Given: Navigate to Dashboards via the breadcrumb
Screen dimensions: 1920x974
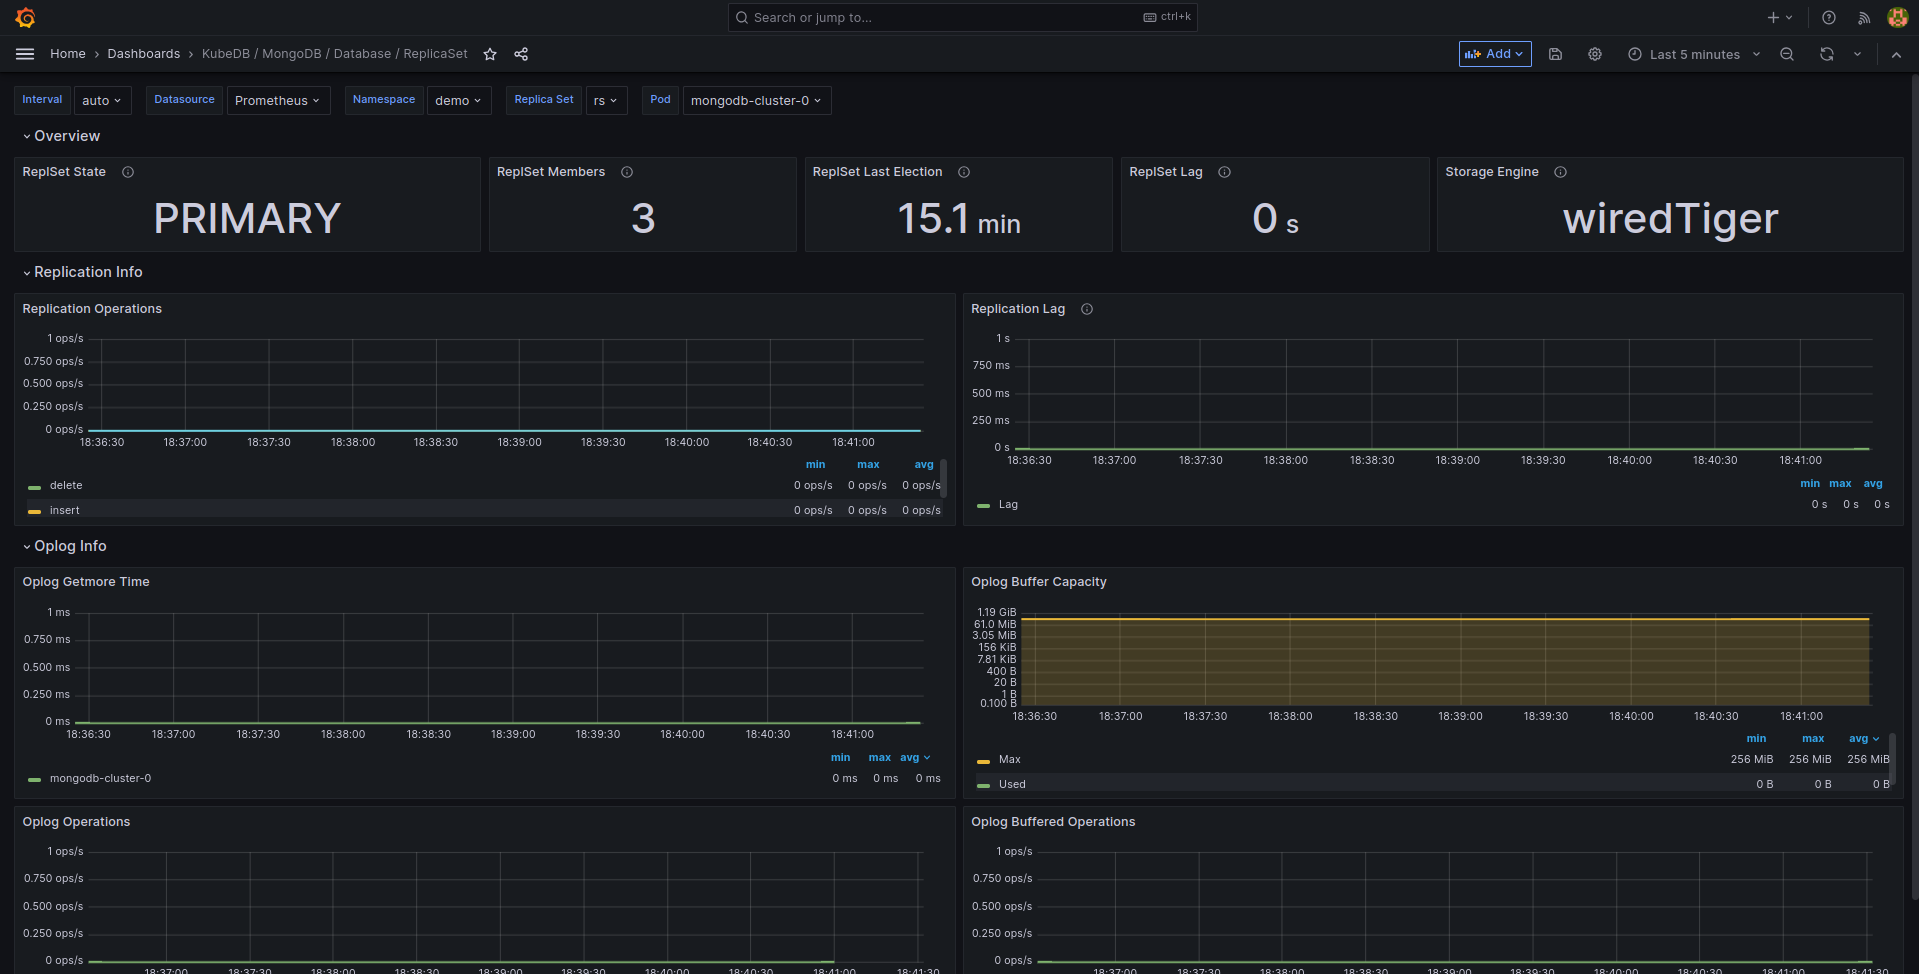Looking at the screenshot, I should click(143, 54).
